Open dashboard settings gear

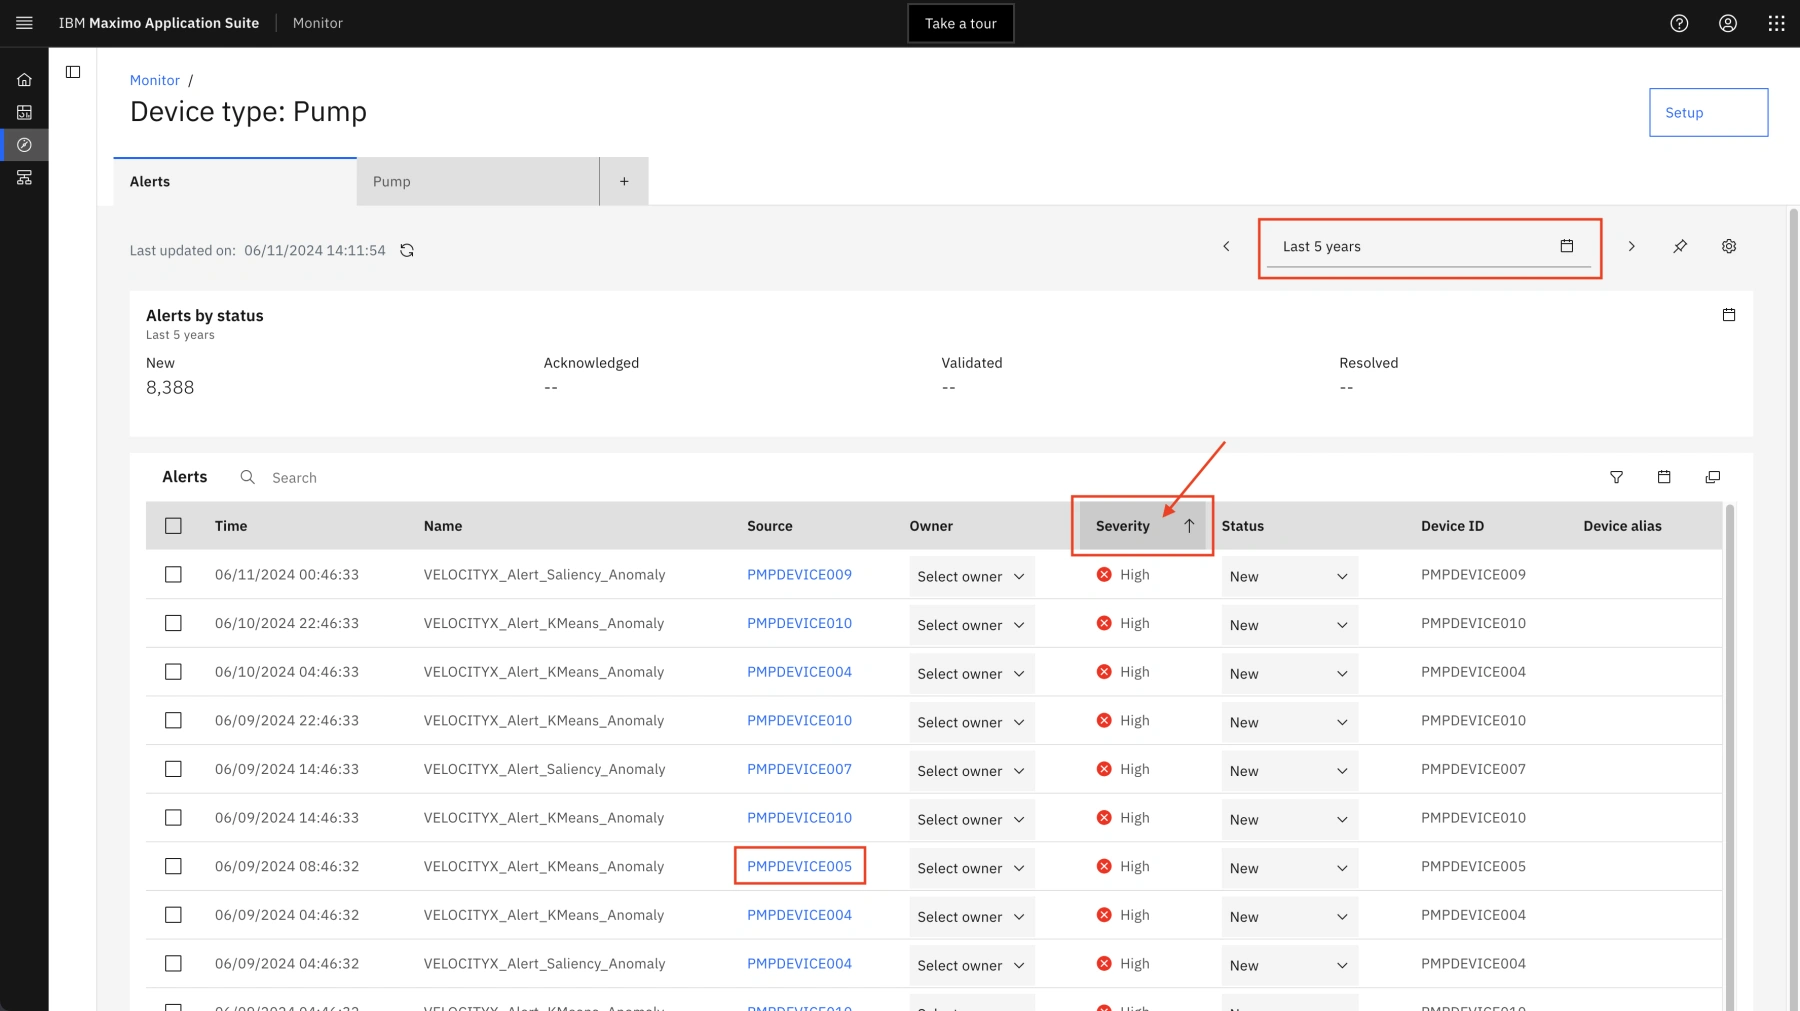[1729, 246]
